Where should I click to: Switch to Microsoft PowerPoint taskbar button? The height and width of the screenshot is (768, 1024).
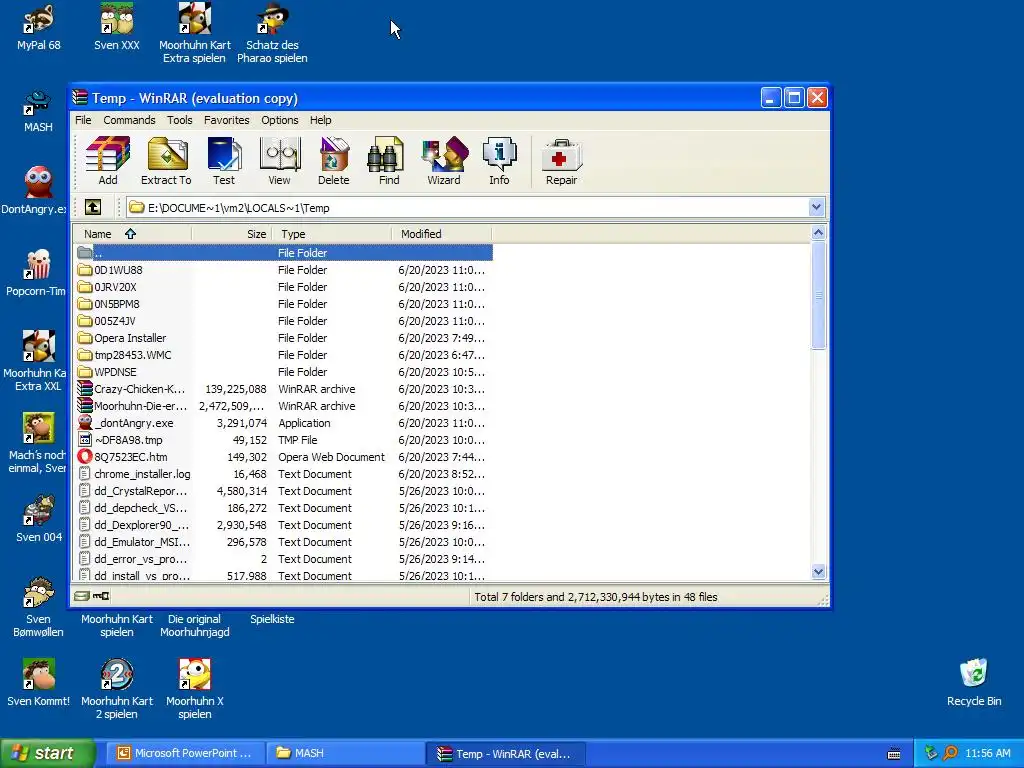coord(185,753)
